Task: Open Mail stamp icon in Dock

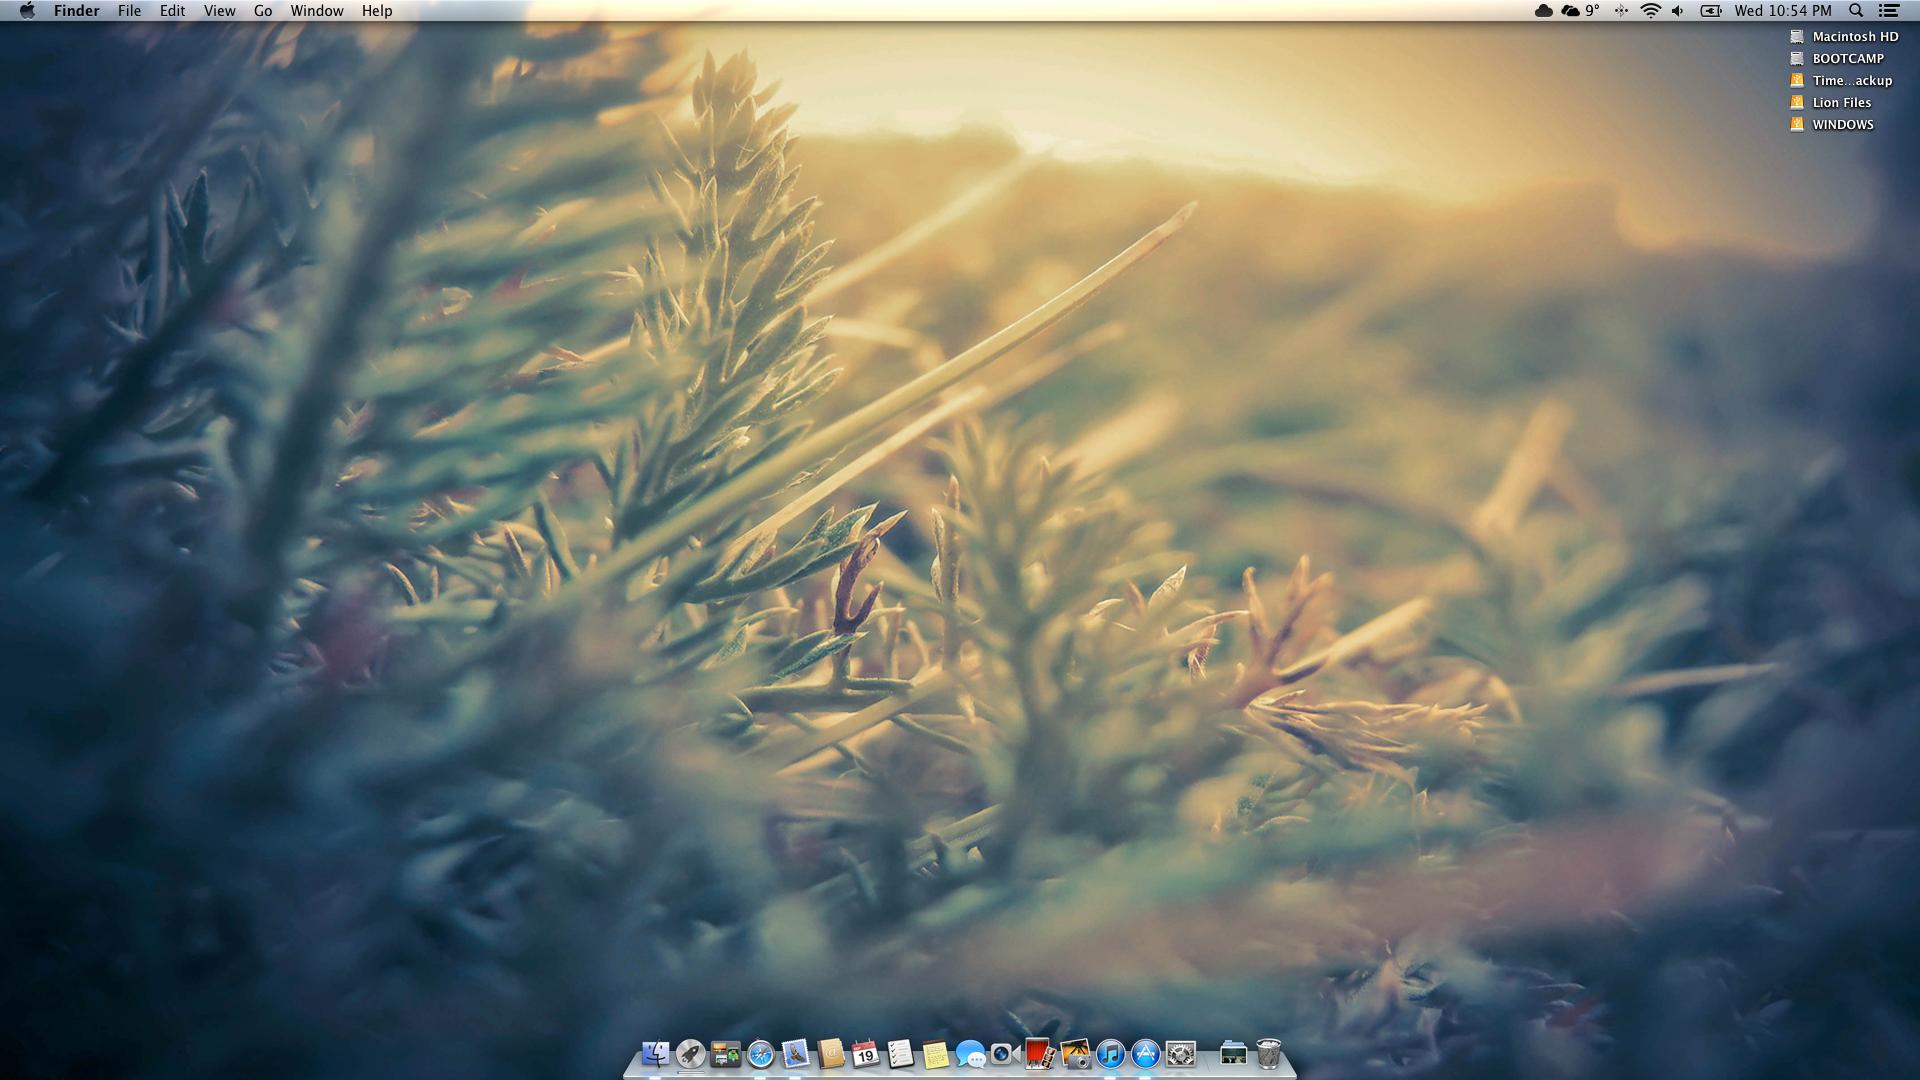Action: click(795, 1053)
